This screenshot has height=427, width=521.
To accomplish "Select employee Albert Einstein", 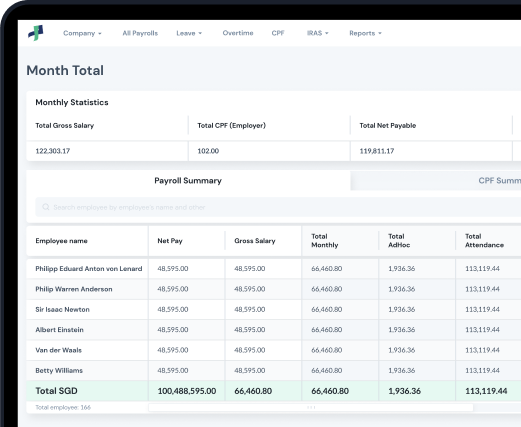I will point(59,330).
